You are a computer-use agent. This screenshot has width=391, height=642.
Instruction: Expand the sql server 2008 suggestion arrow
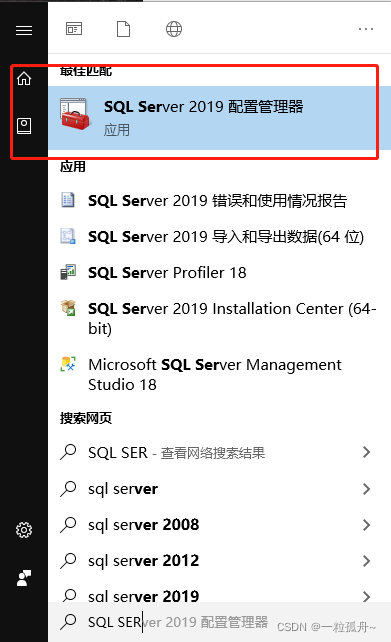pyautogui.click(x=366, y=524)
